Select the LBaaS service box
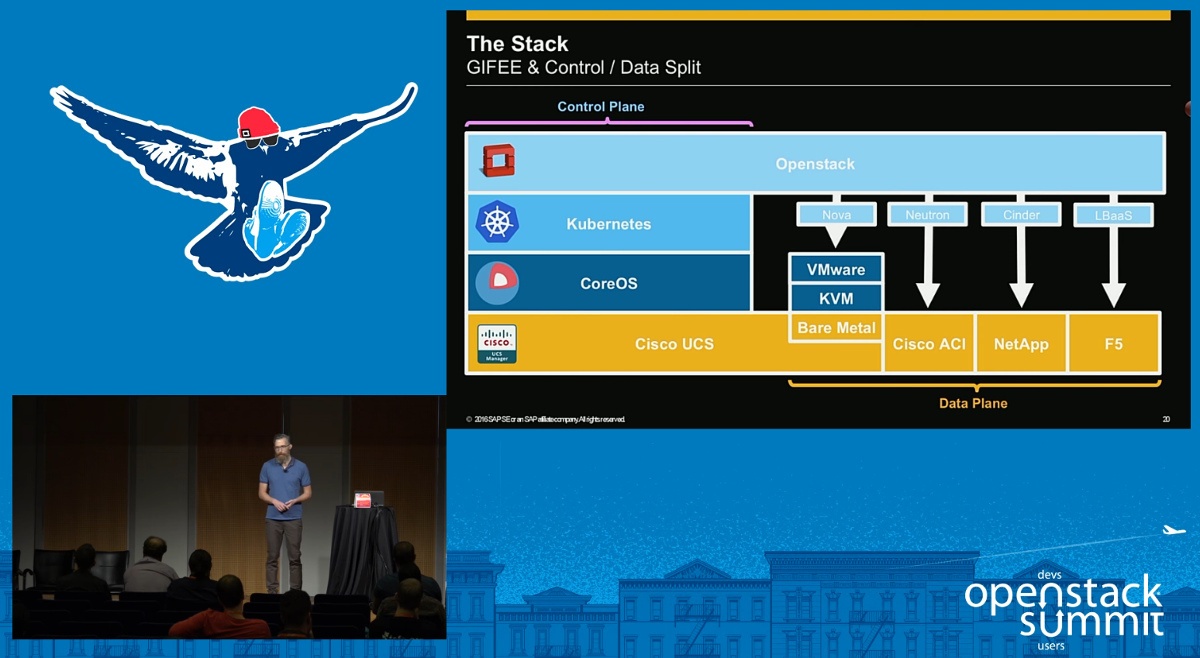 pos(1113,214)
